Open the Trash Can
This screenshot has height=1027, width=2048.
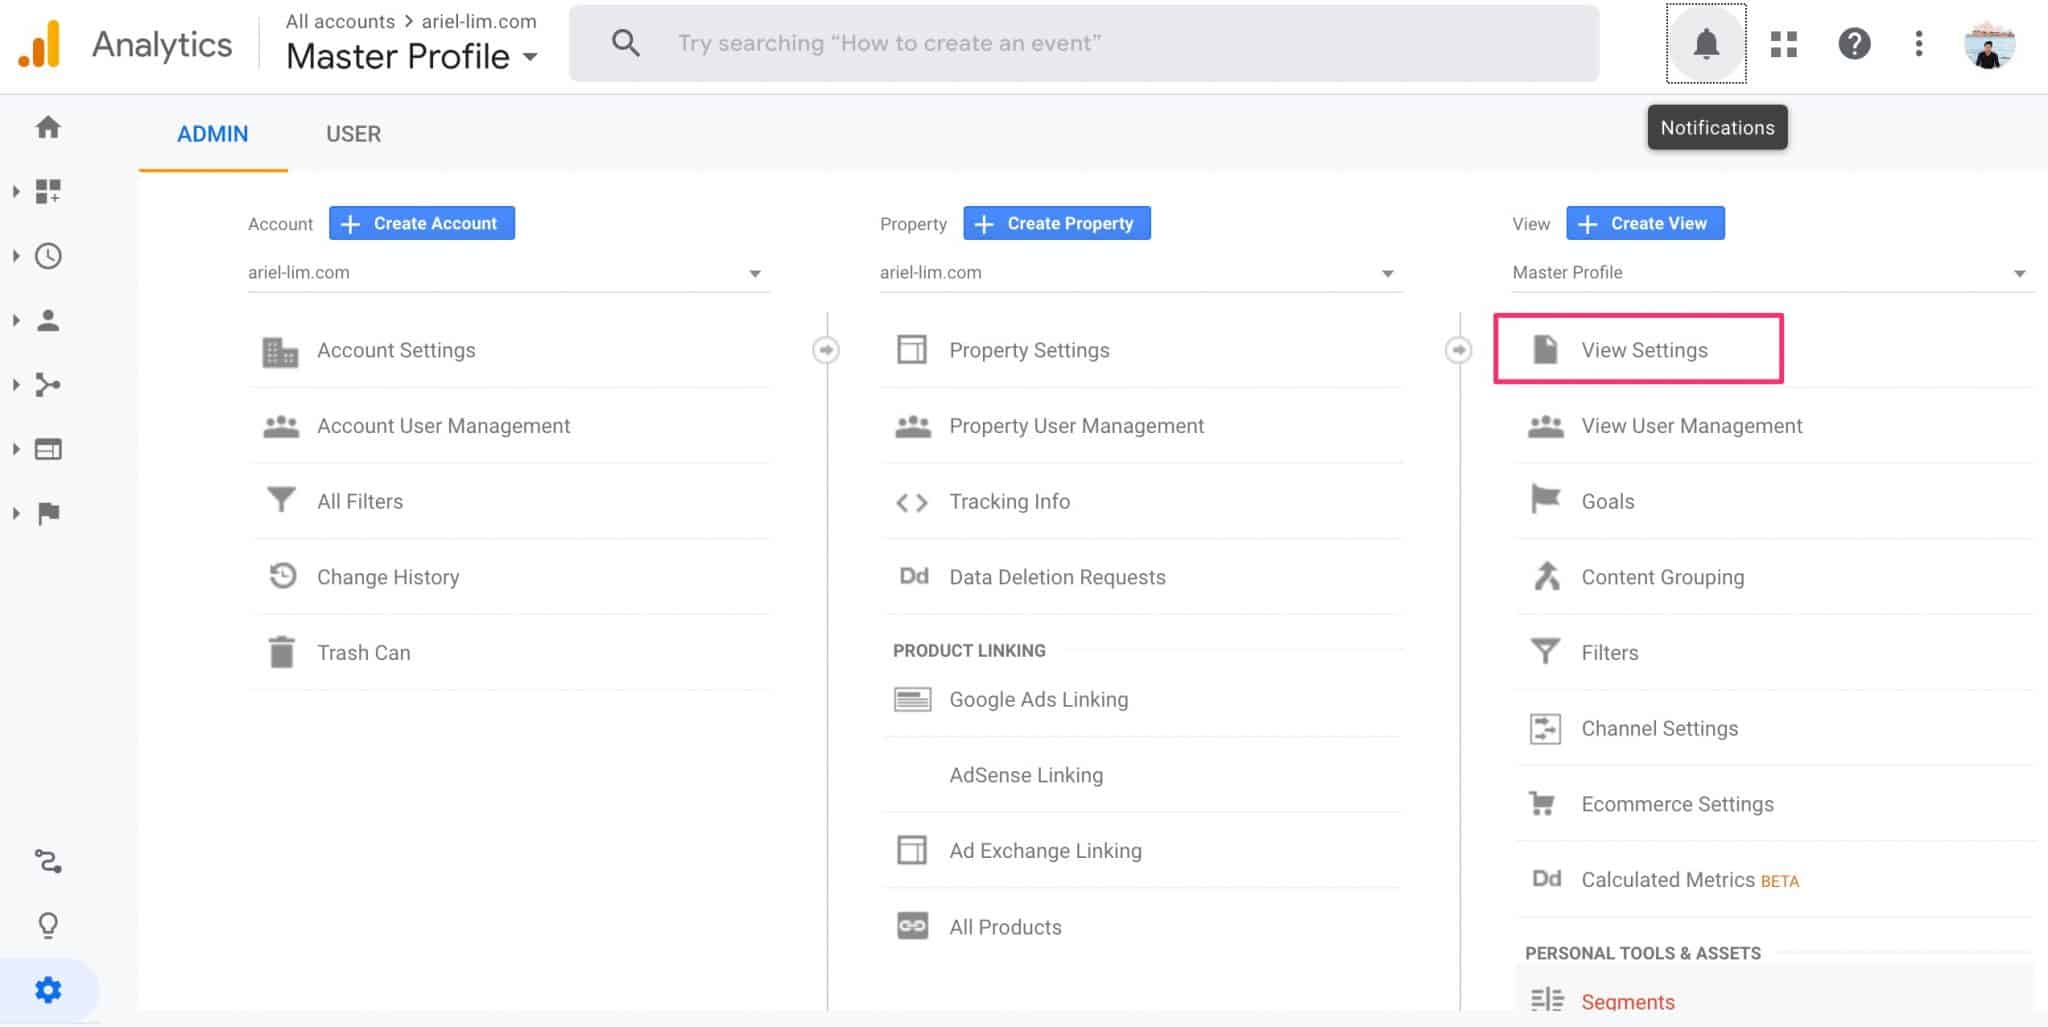(x=509, y=653)
